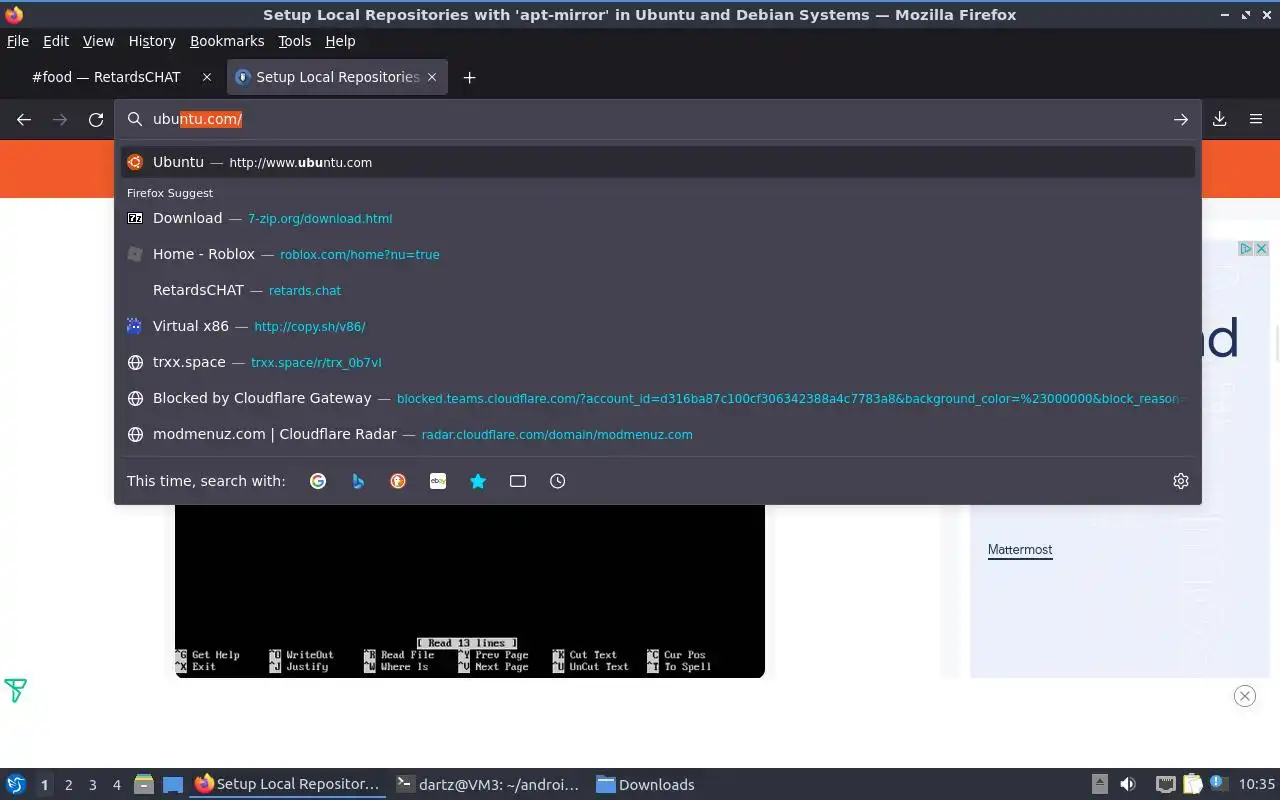Click the green Freestar icon
The height and width of the screenshot is (800, 1280).
(x=15, y=690)
